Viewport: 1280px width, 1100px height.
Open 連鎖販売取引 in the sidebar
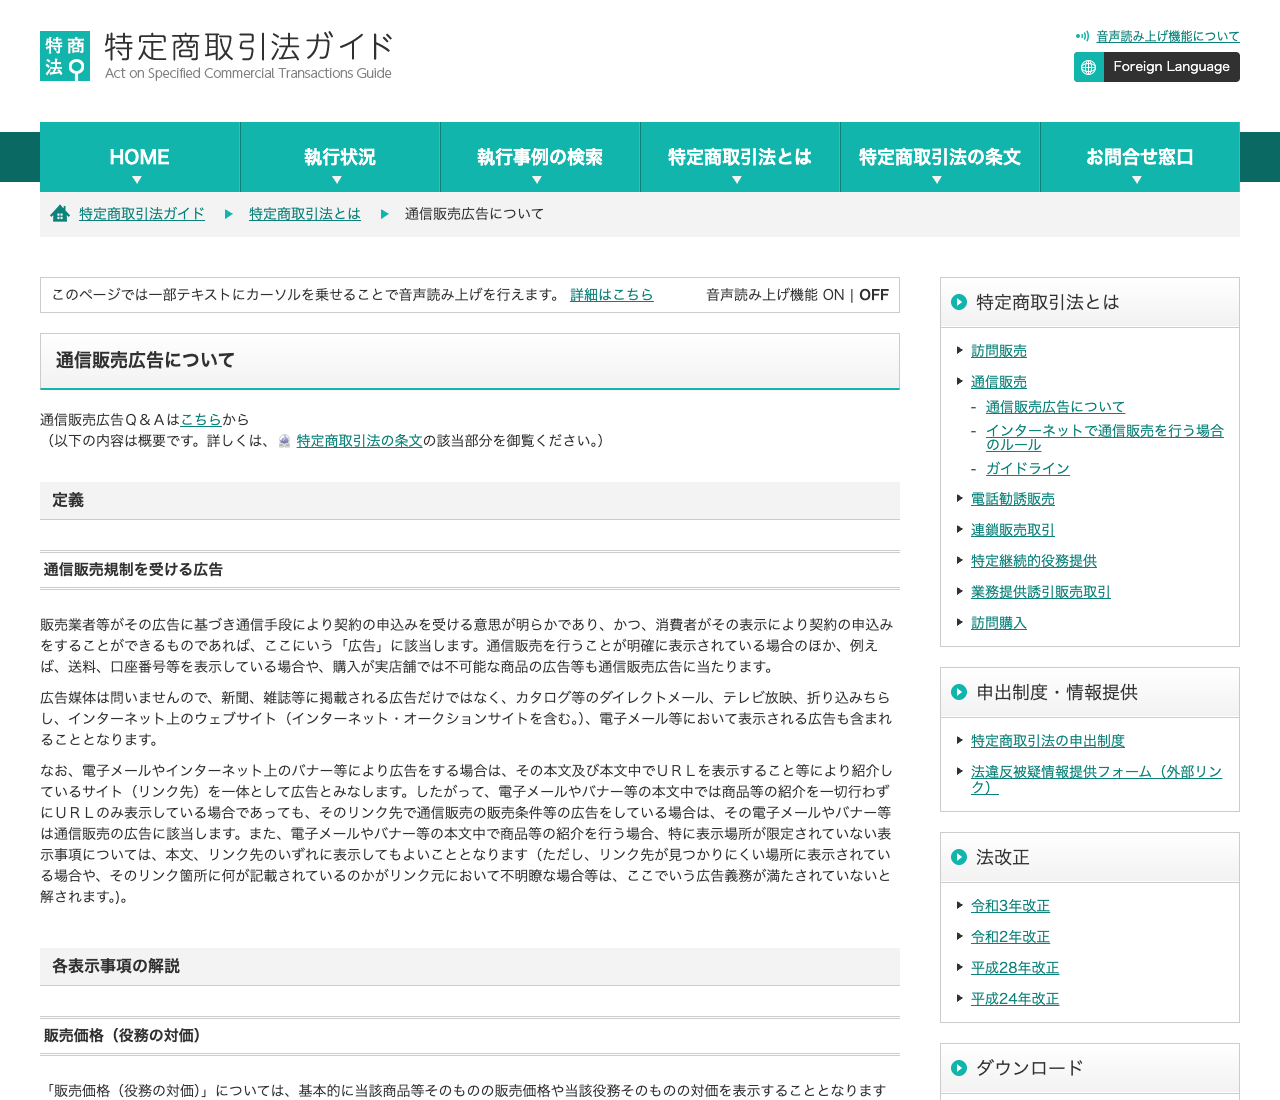click(x=1013, y=530)
